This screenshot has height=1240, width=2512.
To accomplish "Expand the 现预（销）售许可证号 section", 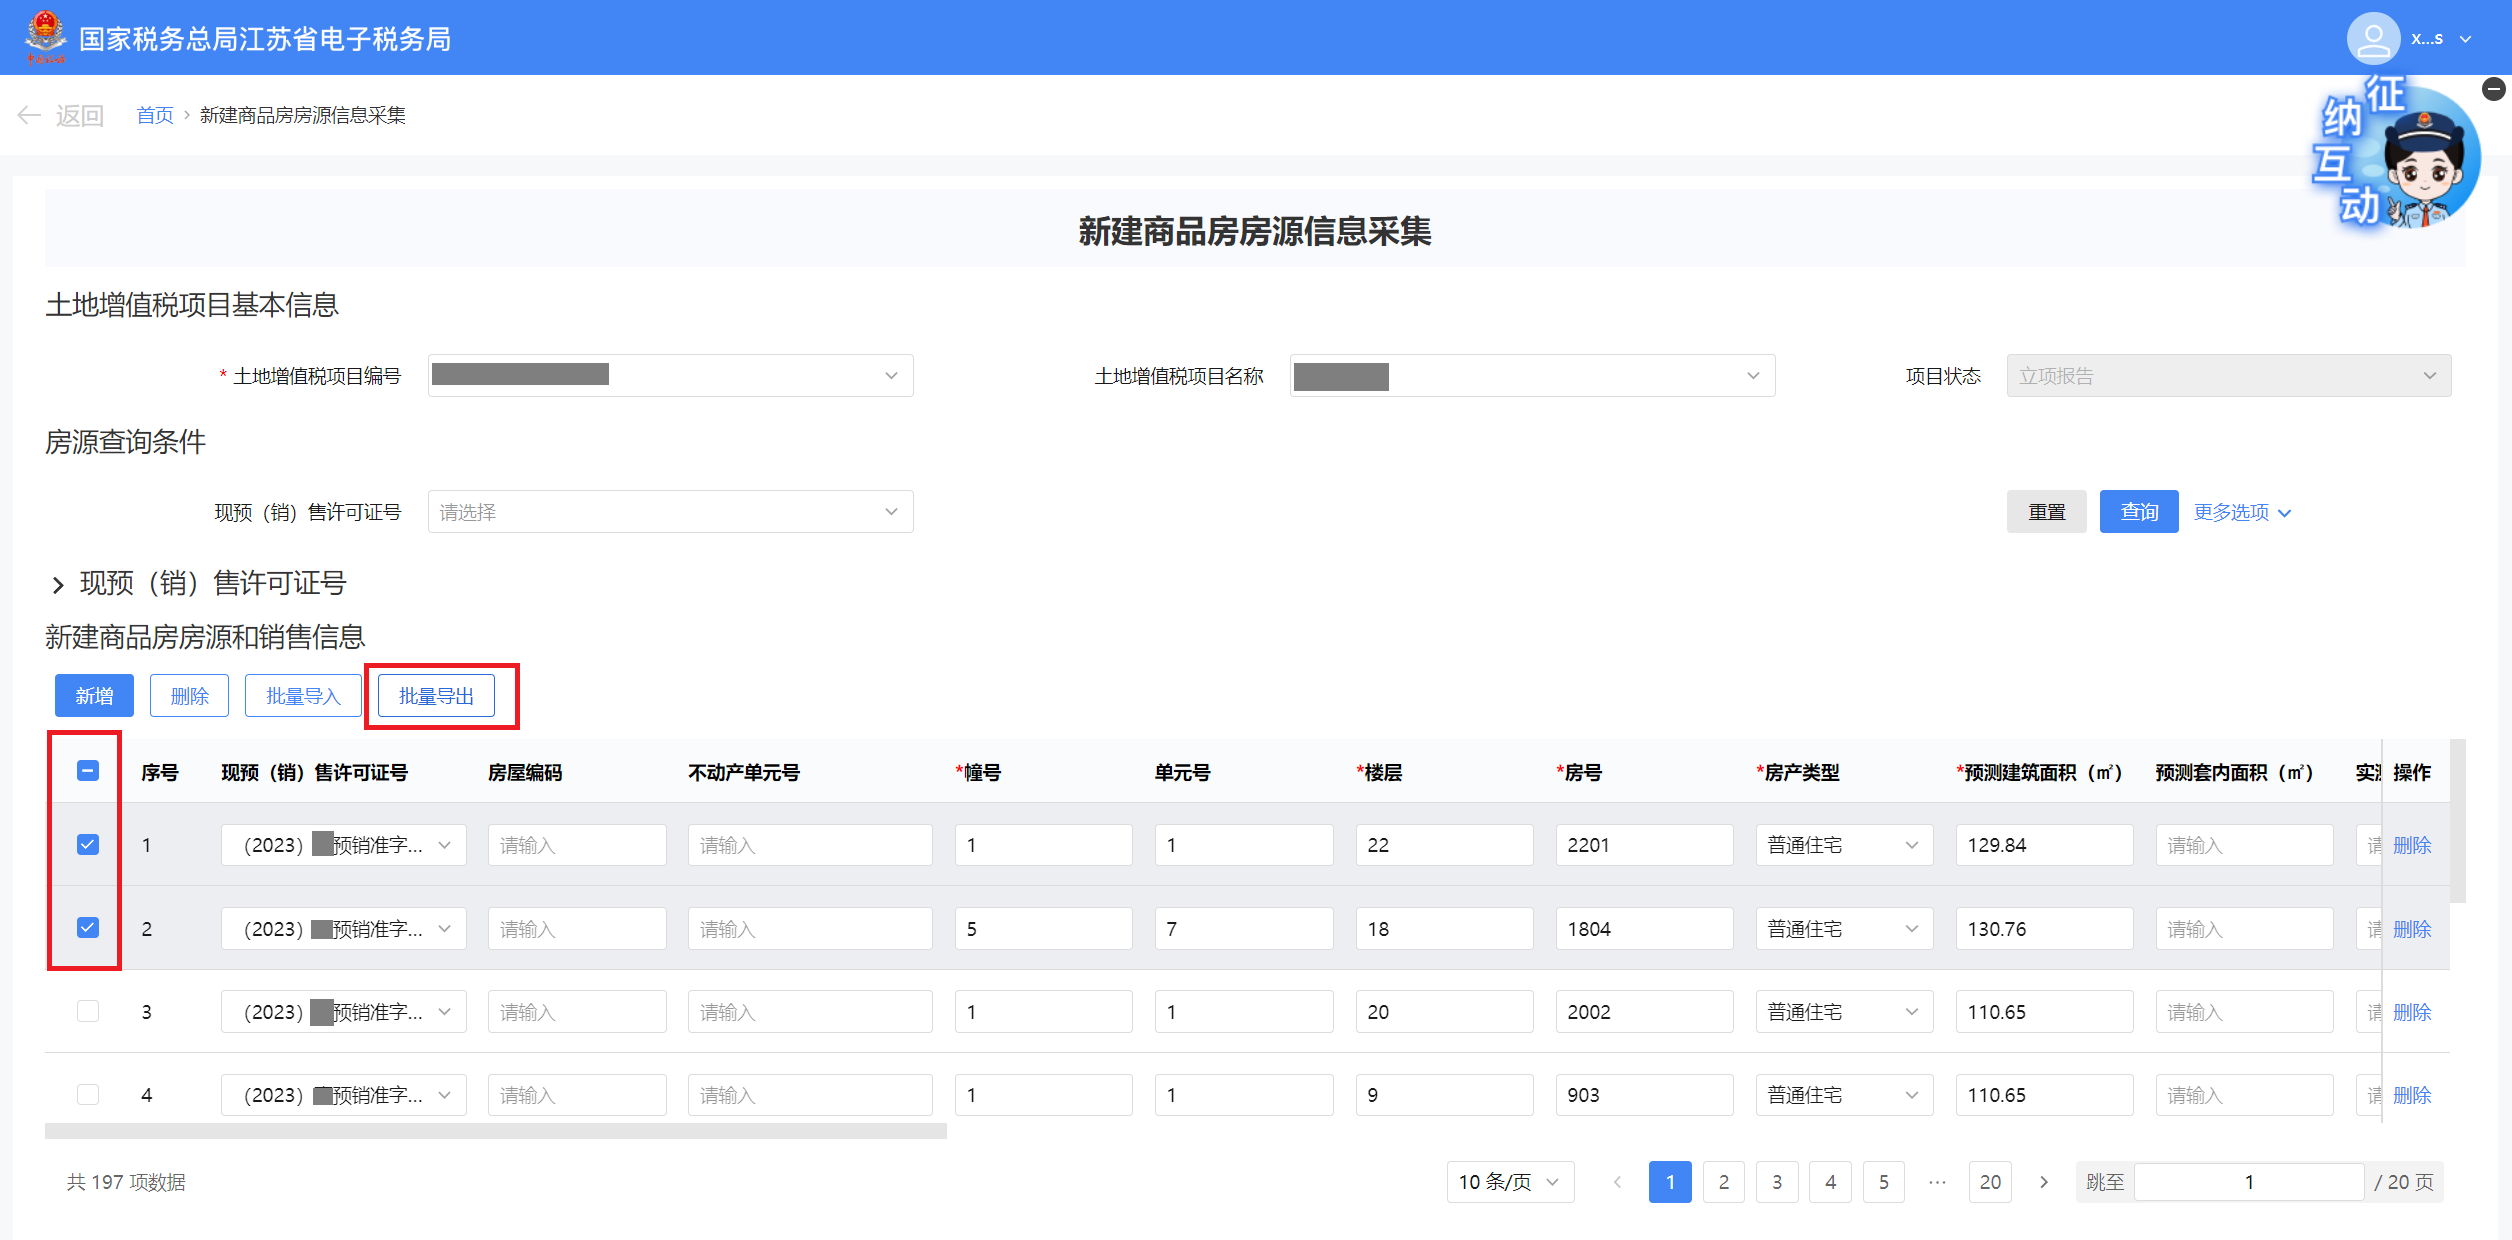I will 58,584.
